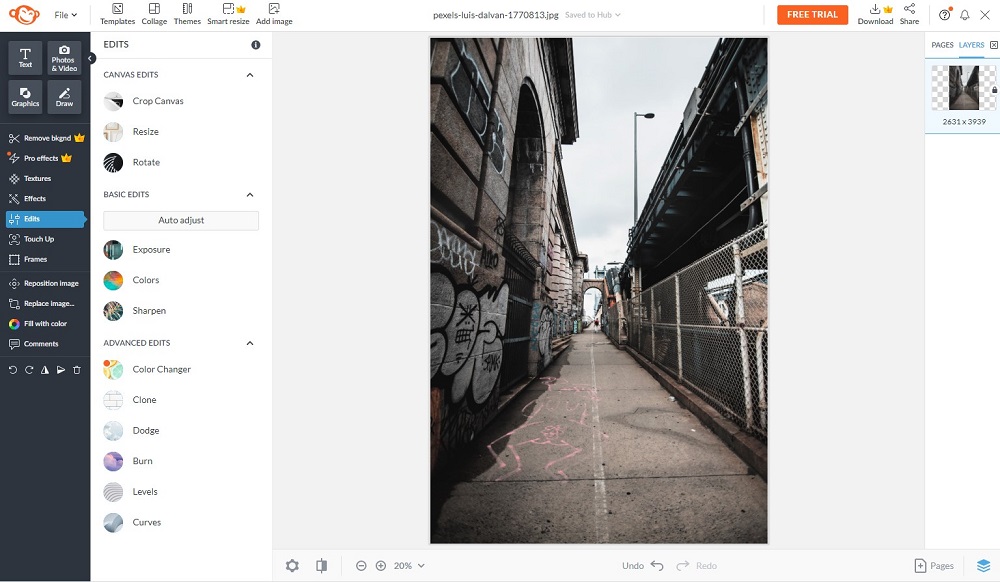The width and height of the screenshot is (1000, 582).
Task: Open the Clone tool
Action: pos(143,400)
